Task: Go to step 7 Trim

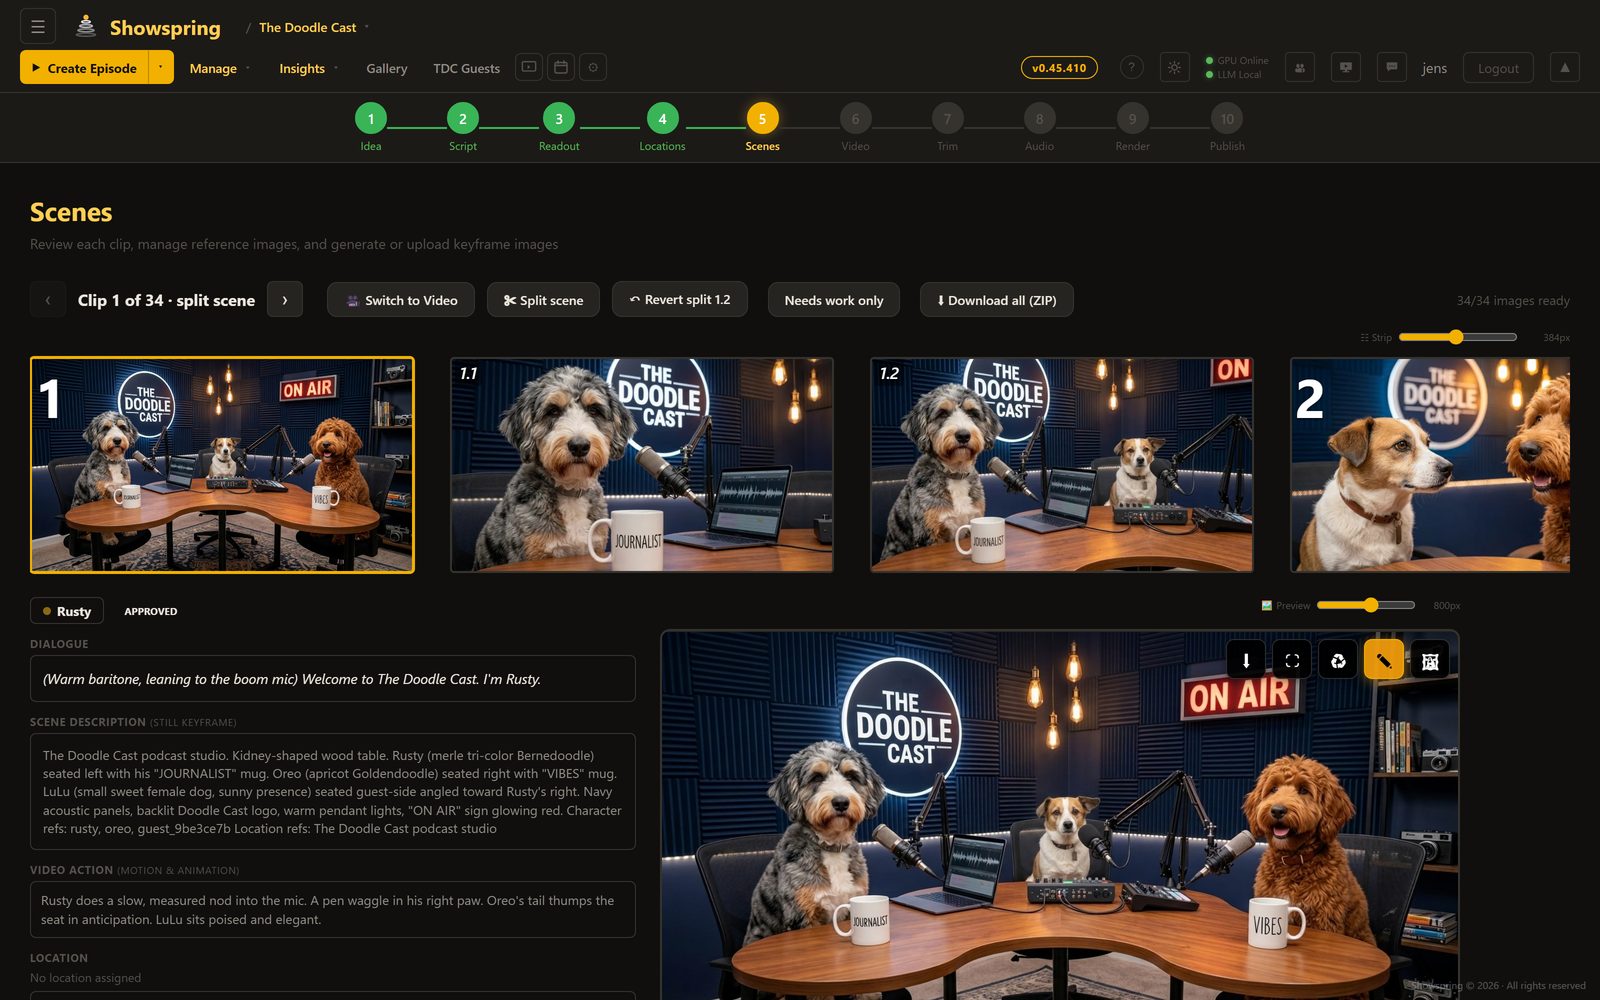Action: [947, 119]
